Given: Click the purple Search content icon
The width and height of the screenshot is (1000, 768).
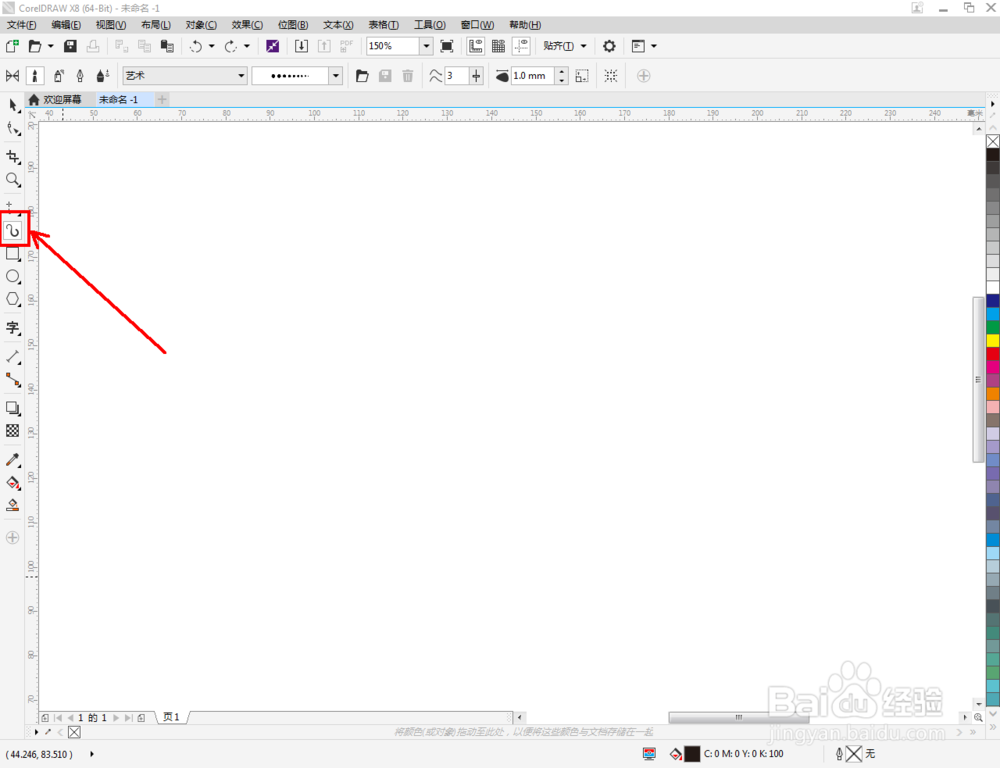Looking at the screenshot, I should (272, 46).
